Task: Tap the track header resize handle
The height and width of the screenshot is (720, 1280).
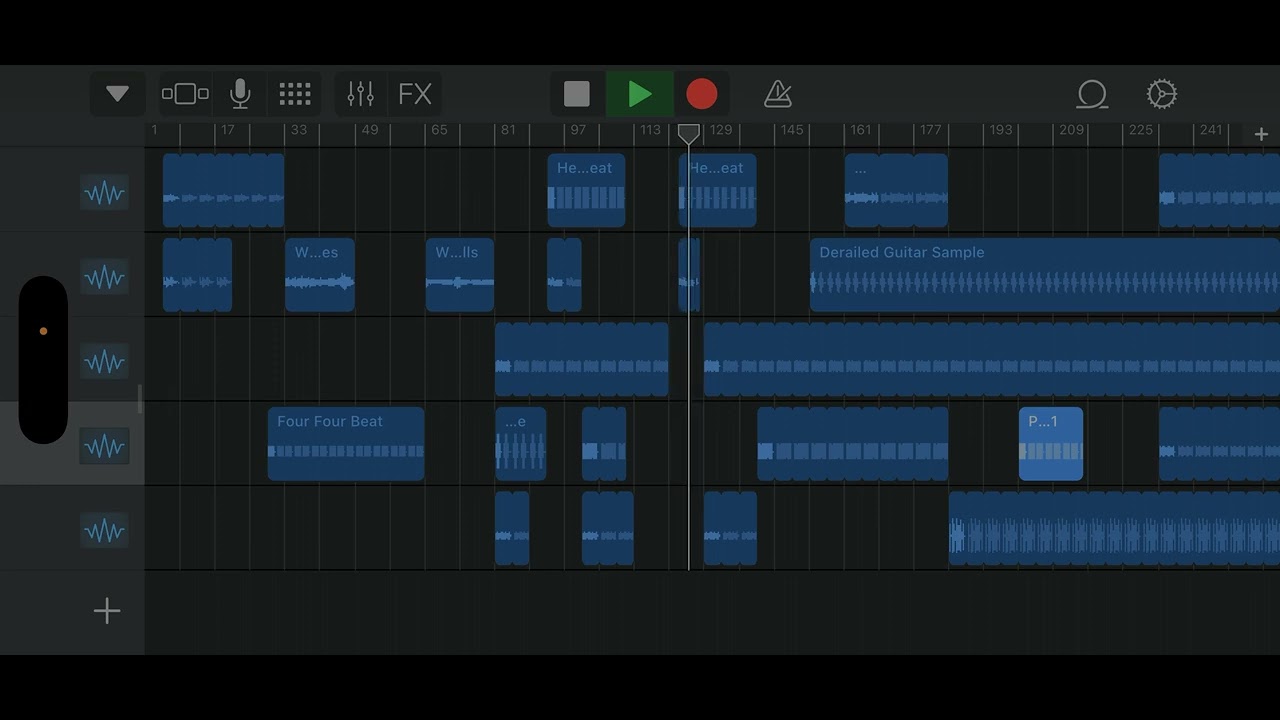Action: click(140, 399)
